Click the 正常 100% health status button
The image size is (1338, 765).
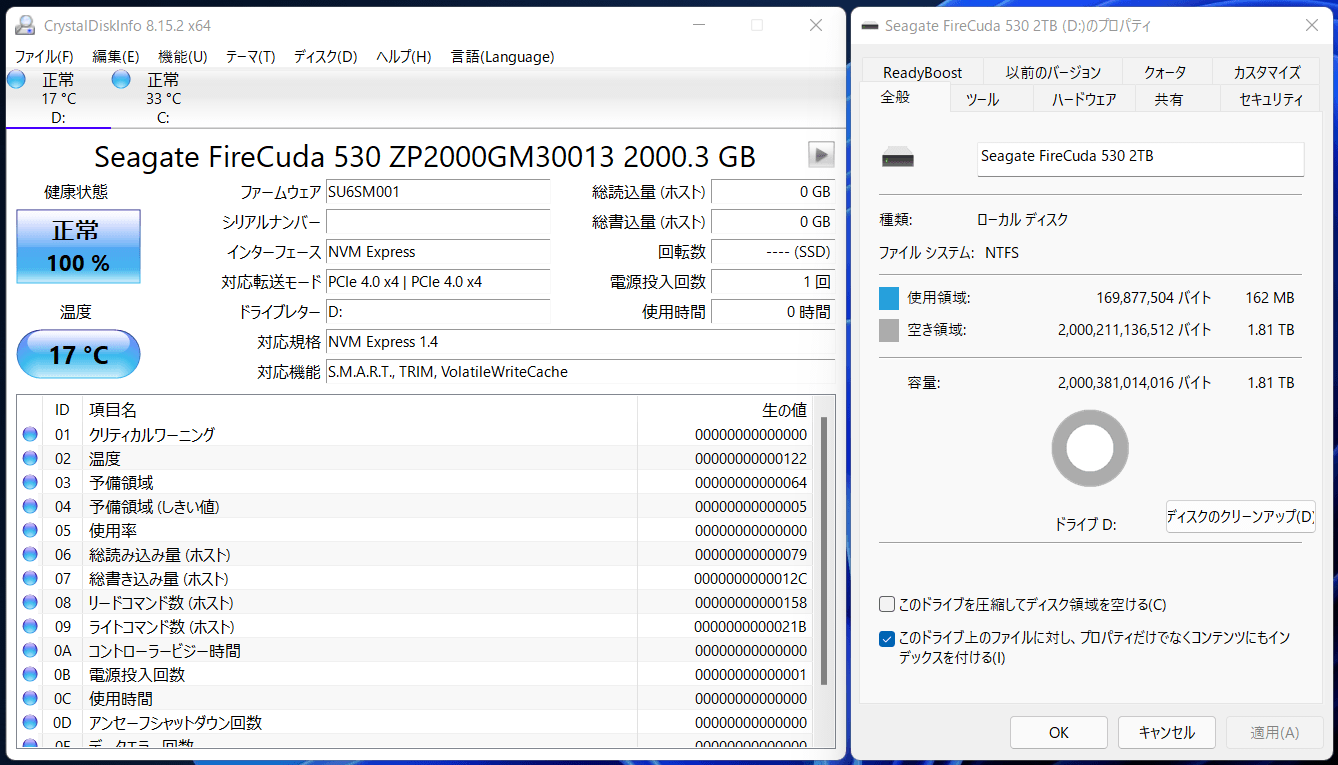[x=79, y=247]
